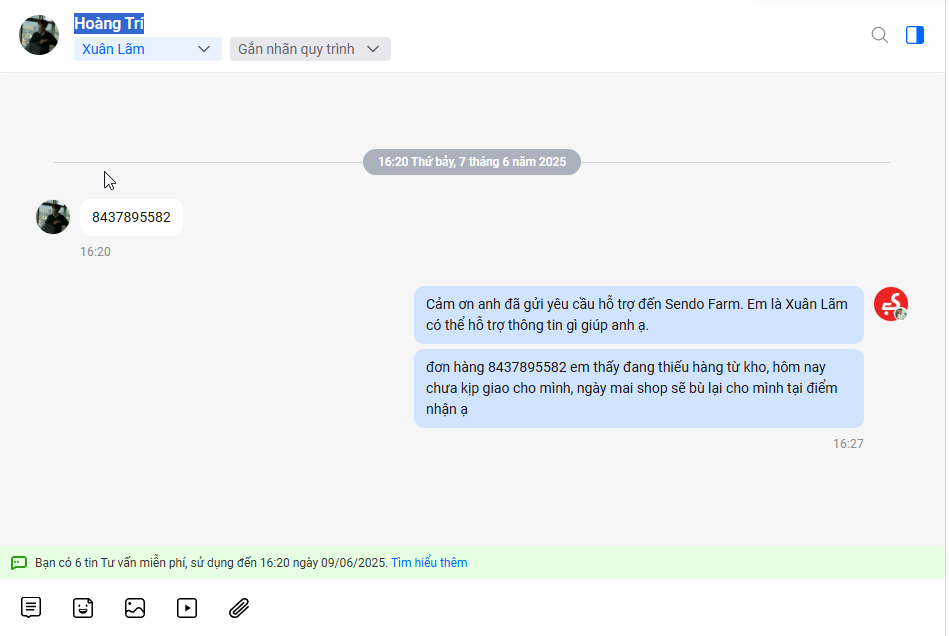Click the 16:27 timestamp under reply
Screen dimensions: 949x636
848,444
